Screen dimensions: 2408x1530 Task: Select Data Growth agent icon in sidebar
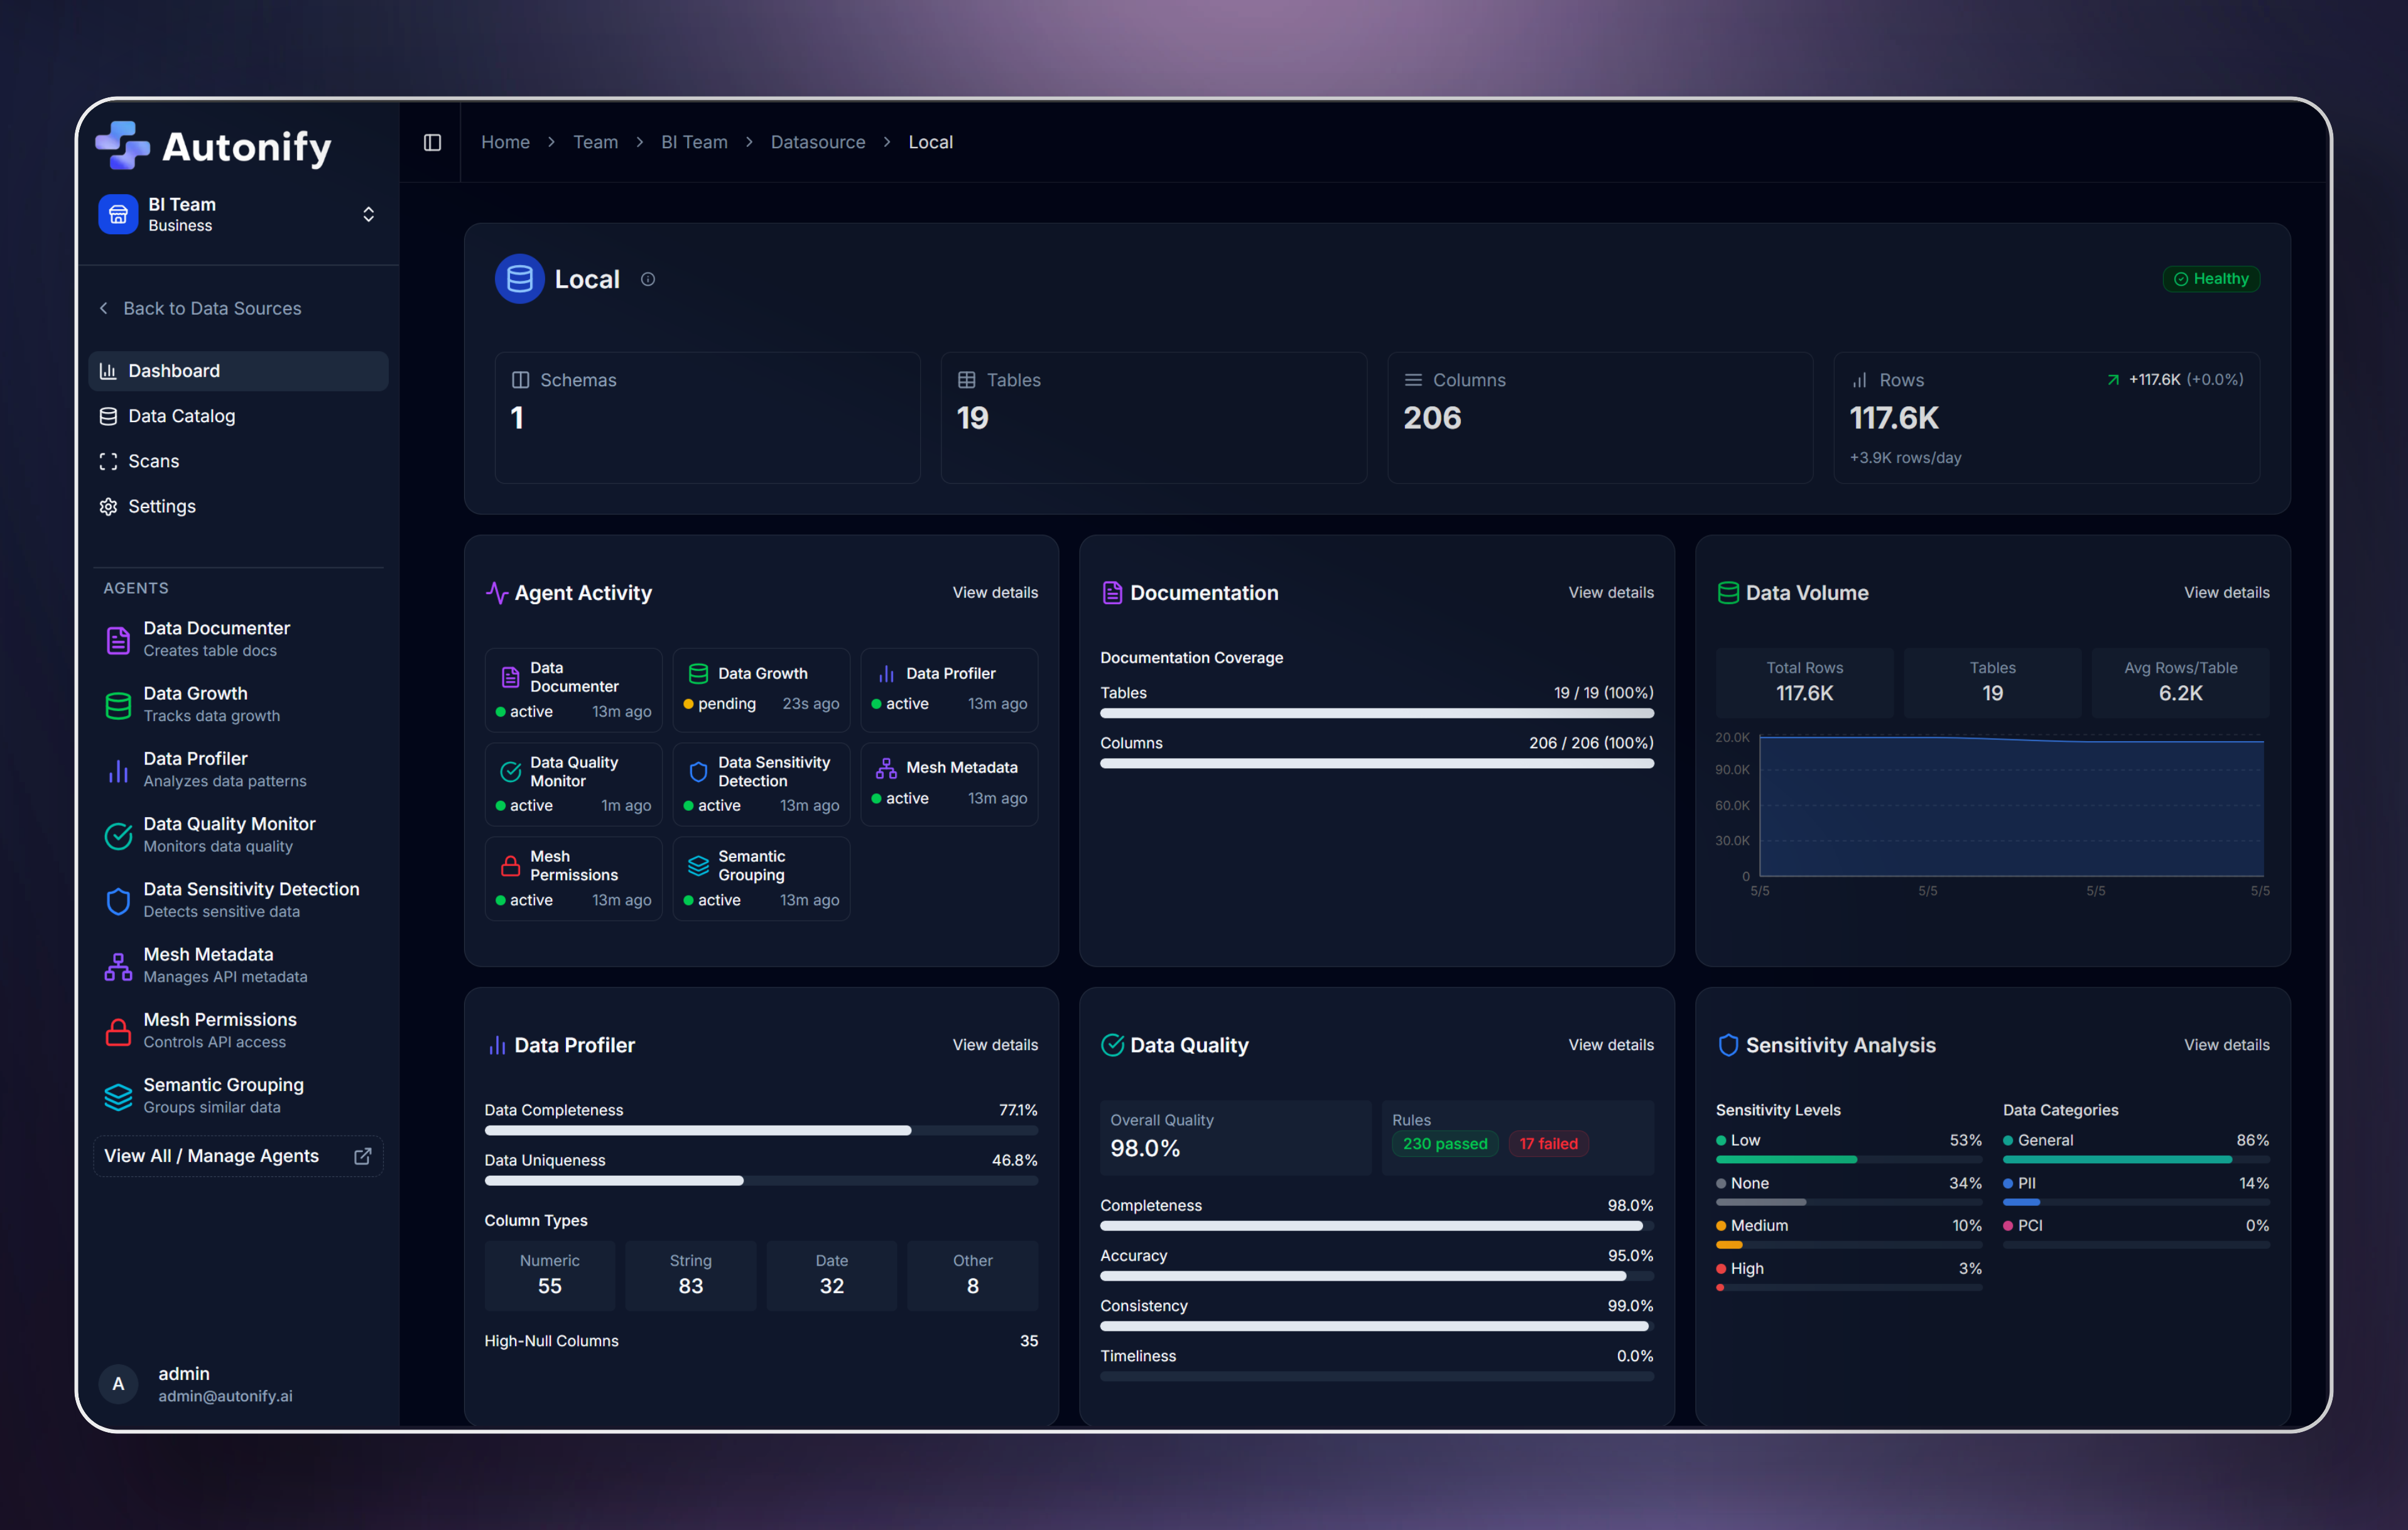[x=118, y=705]
